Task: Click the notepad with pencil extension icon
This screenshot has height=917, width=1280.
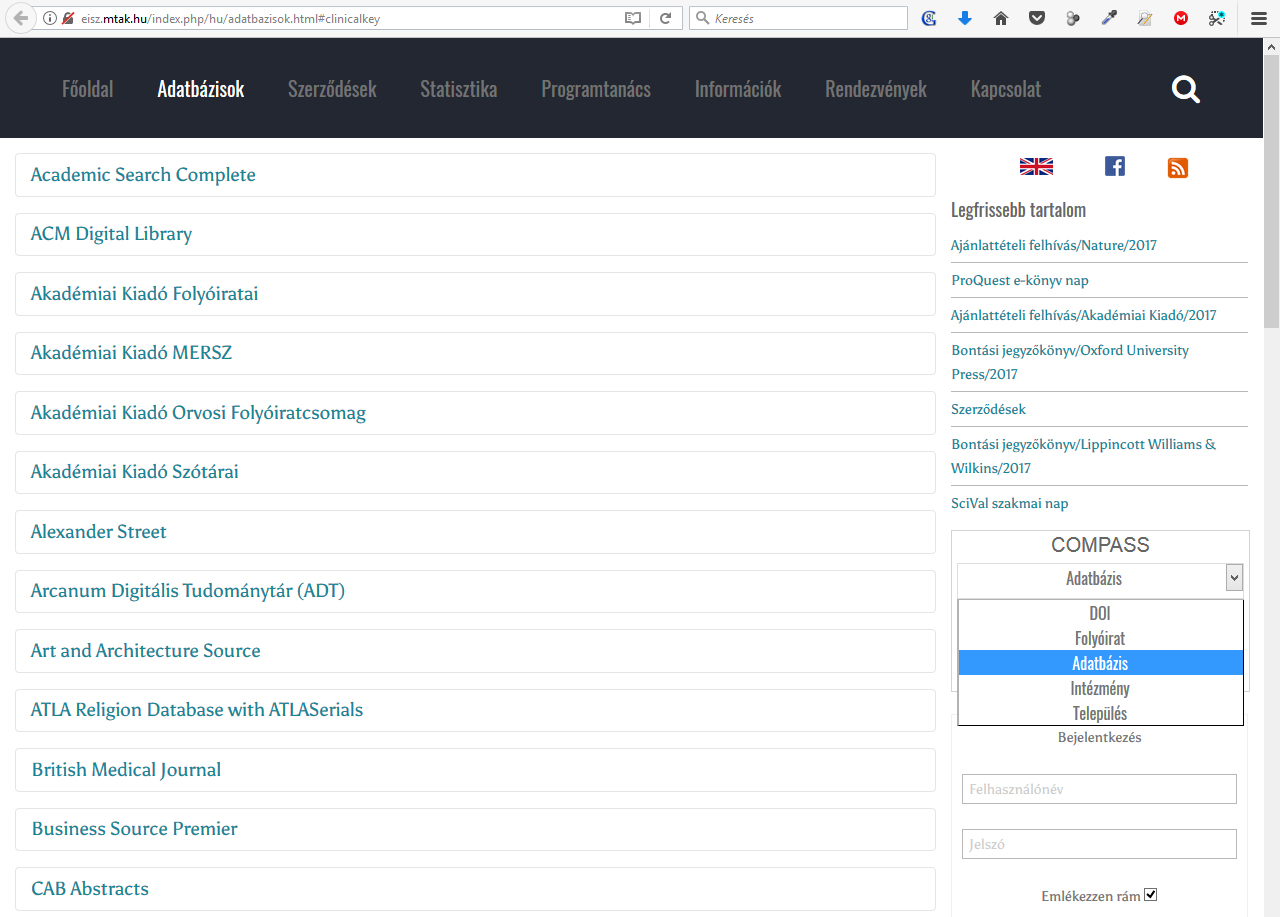Action: point(1145,18)
